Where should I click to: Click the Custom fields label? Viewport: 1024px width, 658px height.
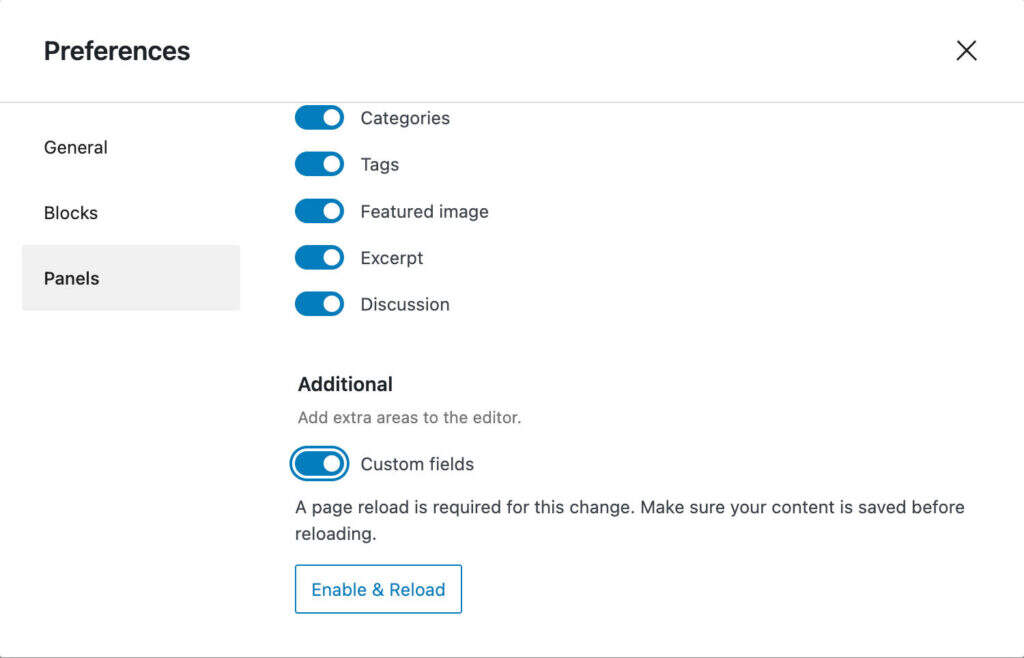coord(417,464)
